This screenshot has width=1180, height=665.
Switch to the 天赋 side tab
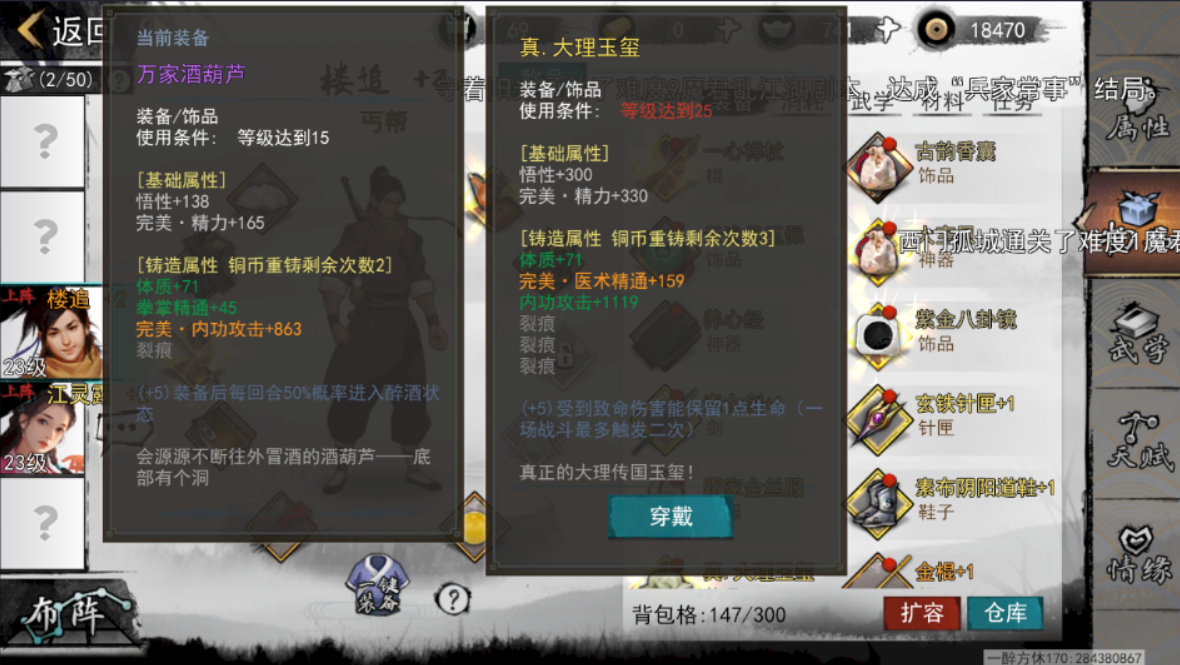pyautogui.click(x=1137, y=441)
